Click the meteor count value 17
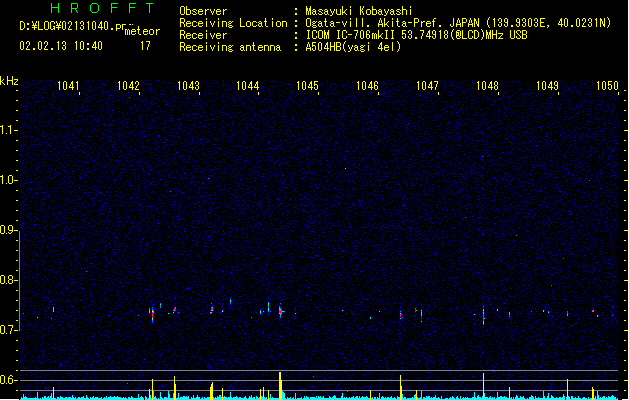Image resolution: width=629 pixels, height=400 pixels. [x=145, y=46]
